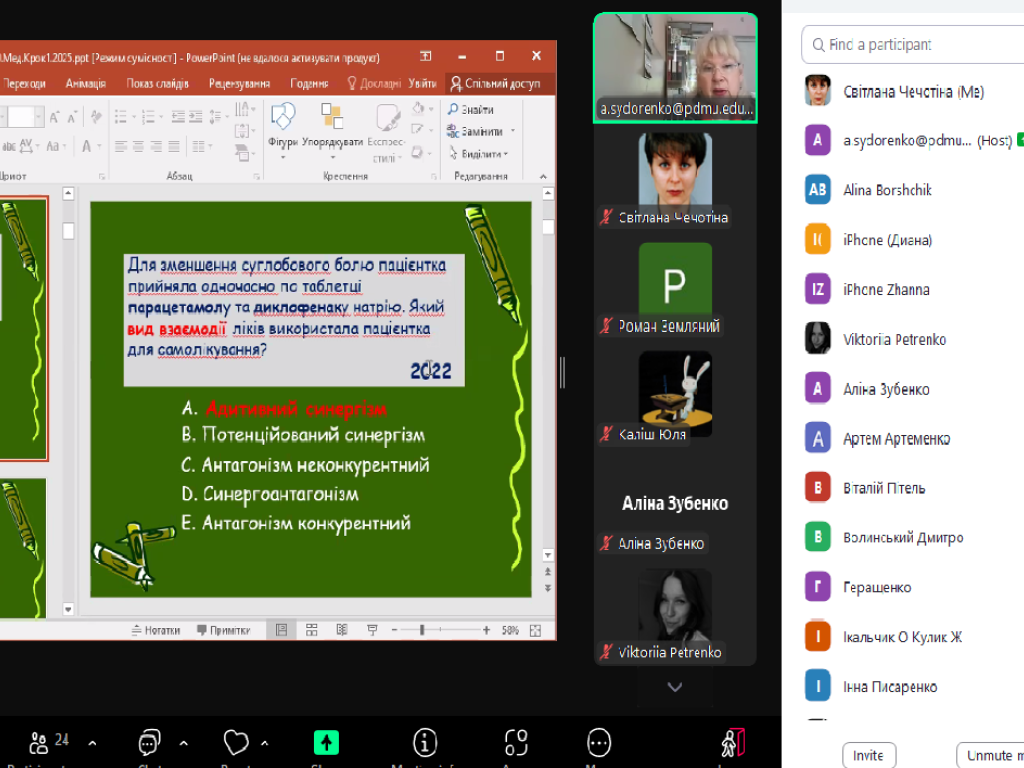Expand the caret next to Chat
This screenshot has width=1024, height=768.
184,743
